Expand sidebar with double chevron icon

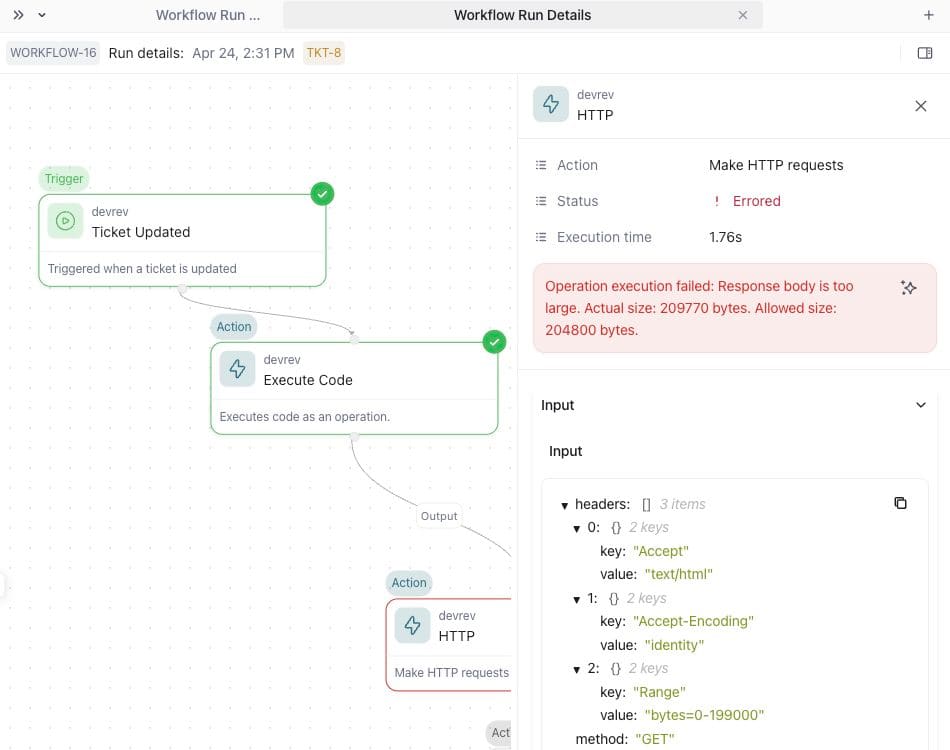click(x=18, y=15)
